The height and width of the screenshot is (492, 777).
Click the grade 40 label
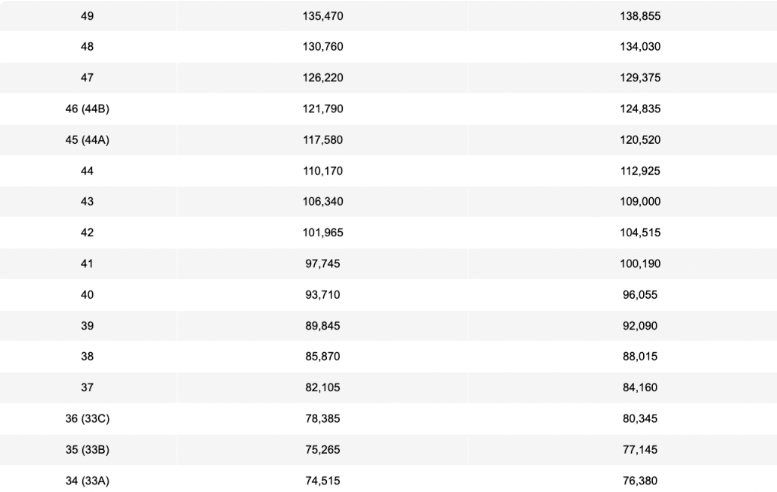[87, 295]
